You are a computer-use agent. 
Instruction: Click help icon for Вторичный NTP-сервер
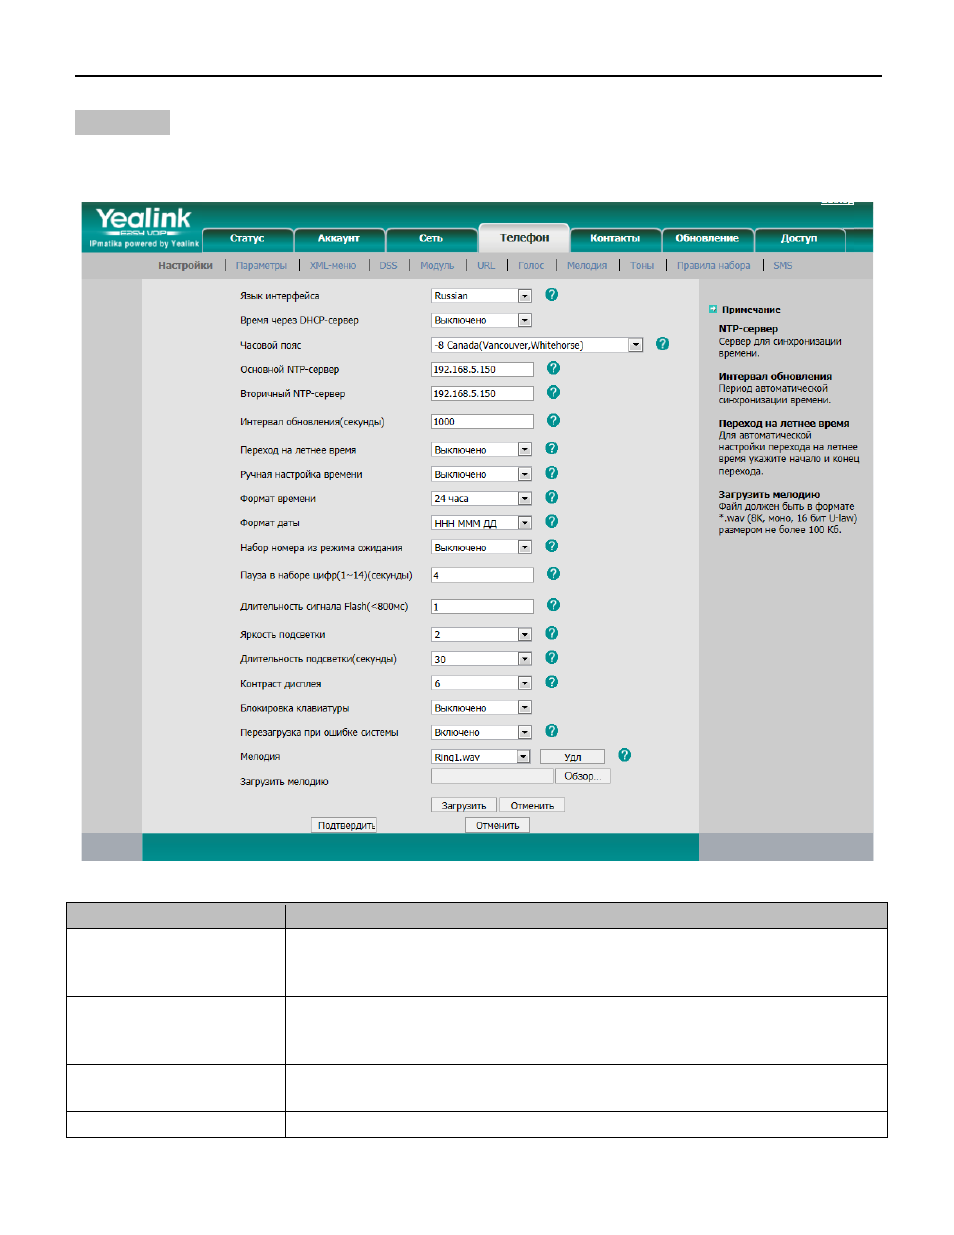click(553, 393)
